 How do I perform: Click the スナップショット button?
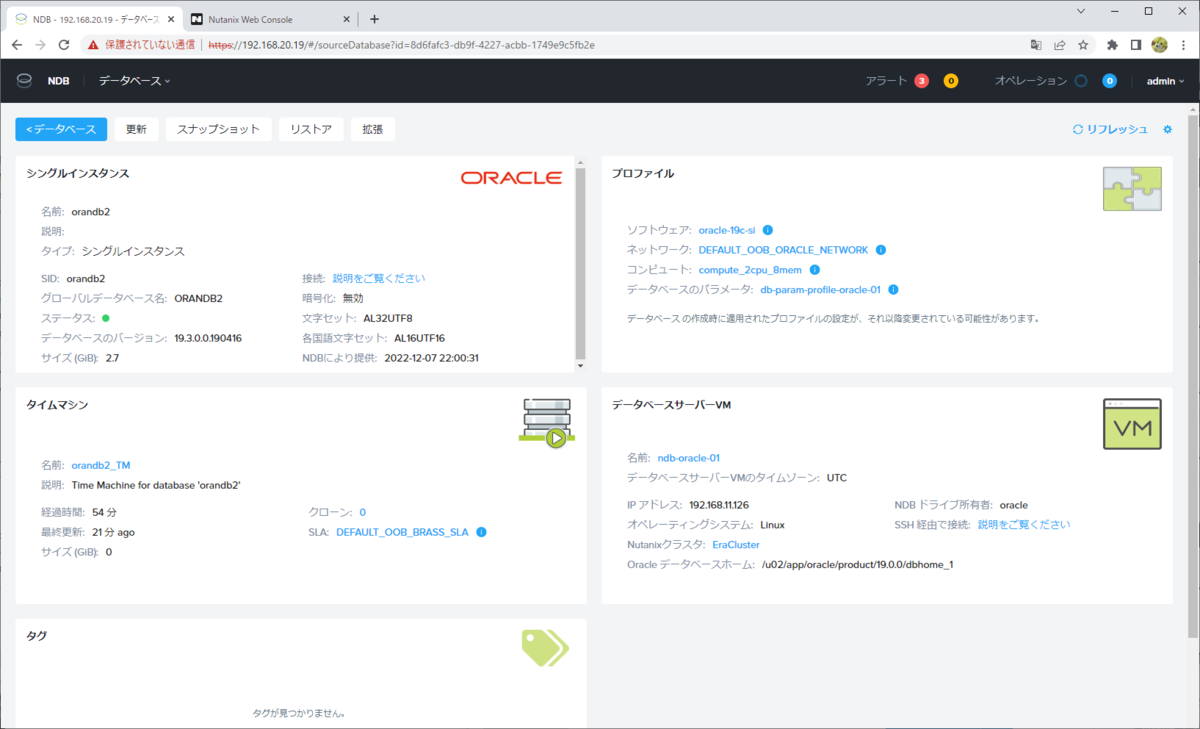tap(218, 129)
